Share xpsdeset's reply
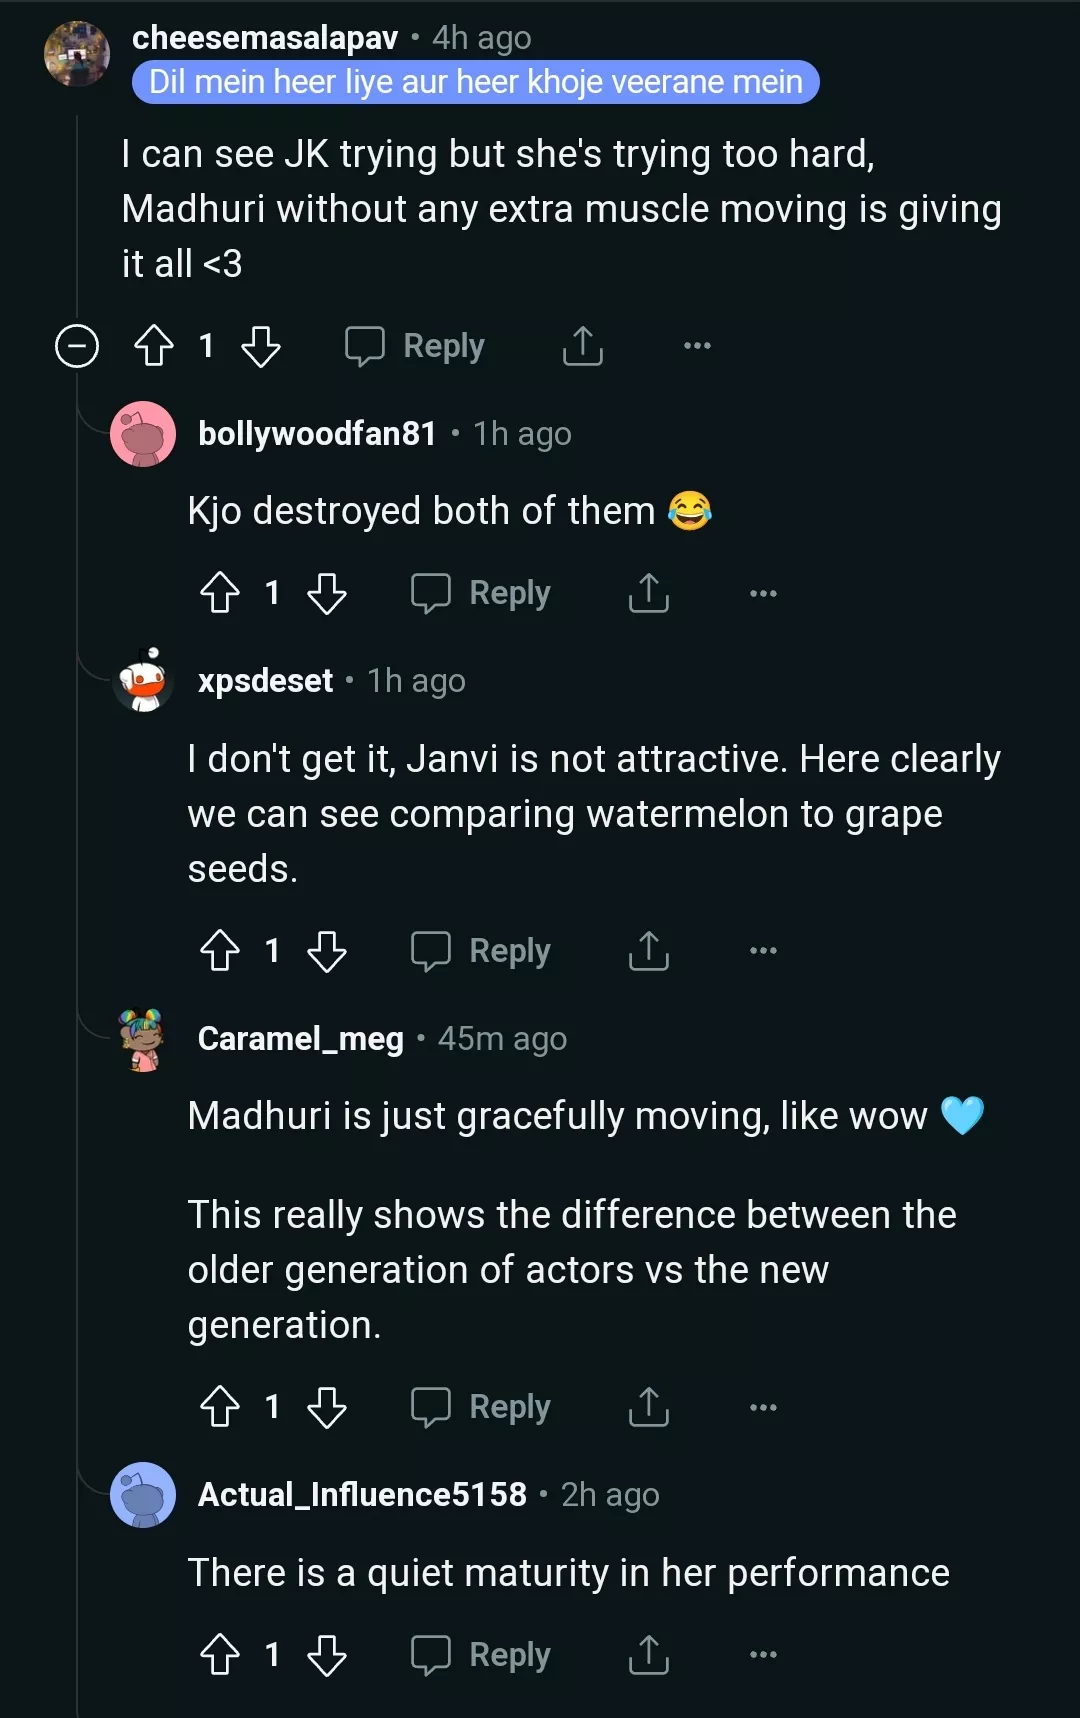 [x=648, y=951]
